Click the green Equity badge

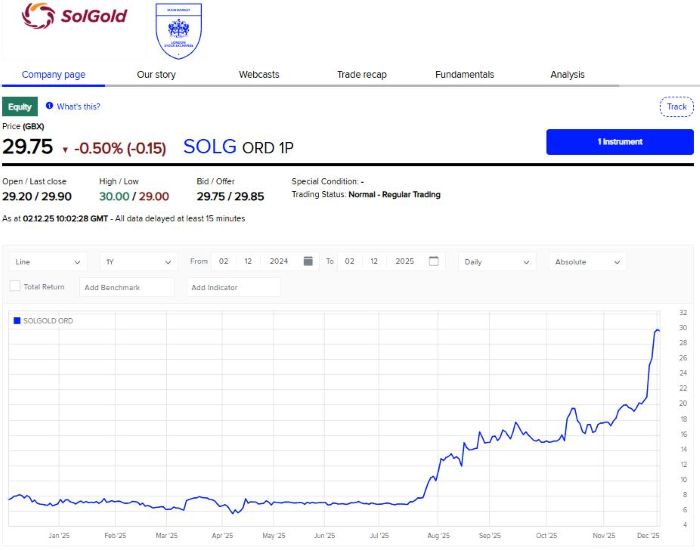coord(20,106)
